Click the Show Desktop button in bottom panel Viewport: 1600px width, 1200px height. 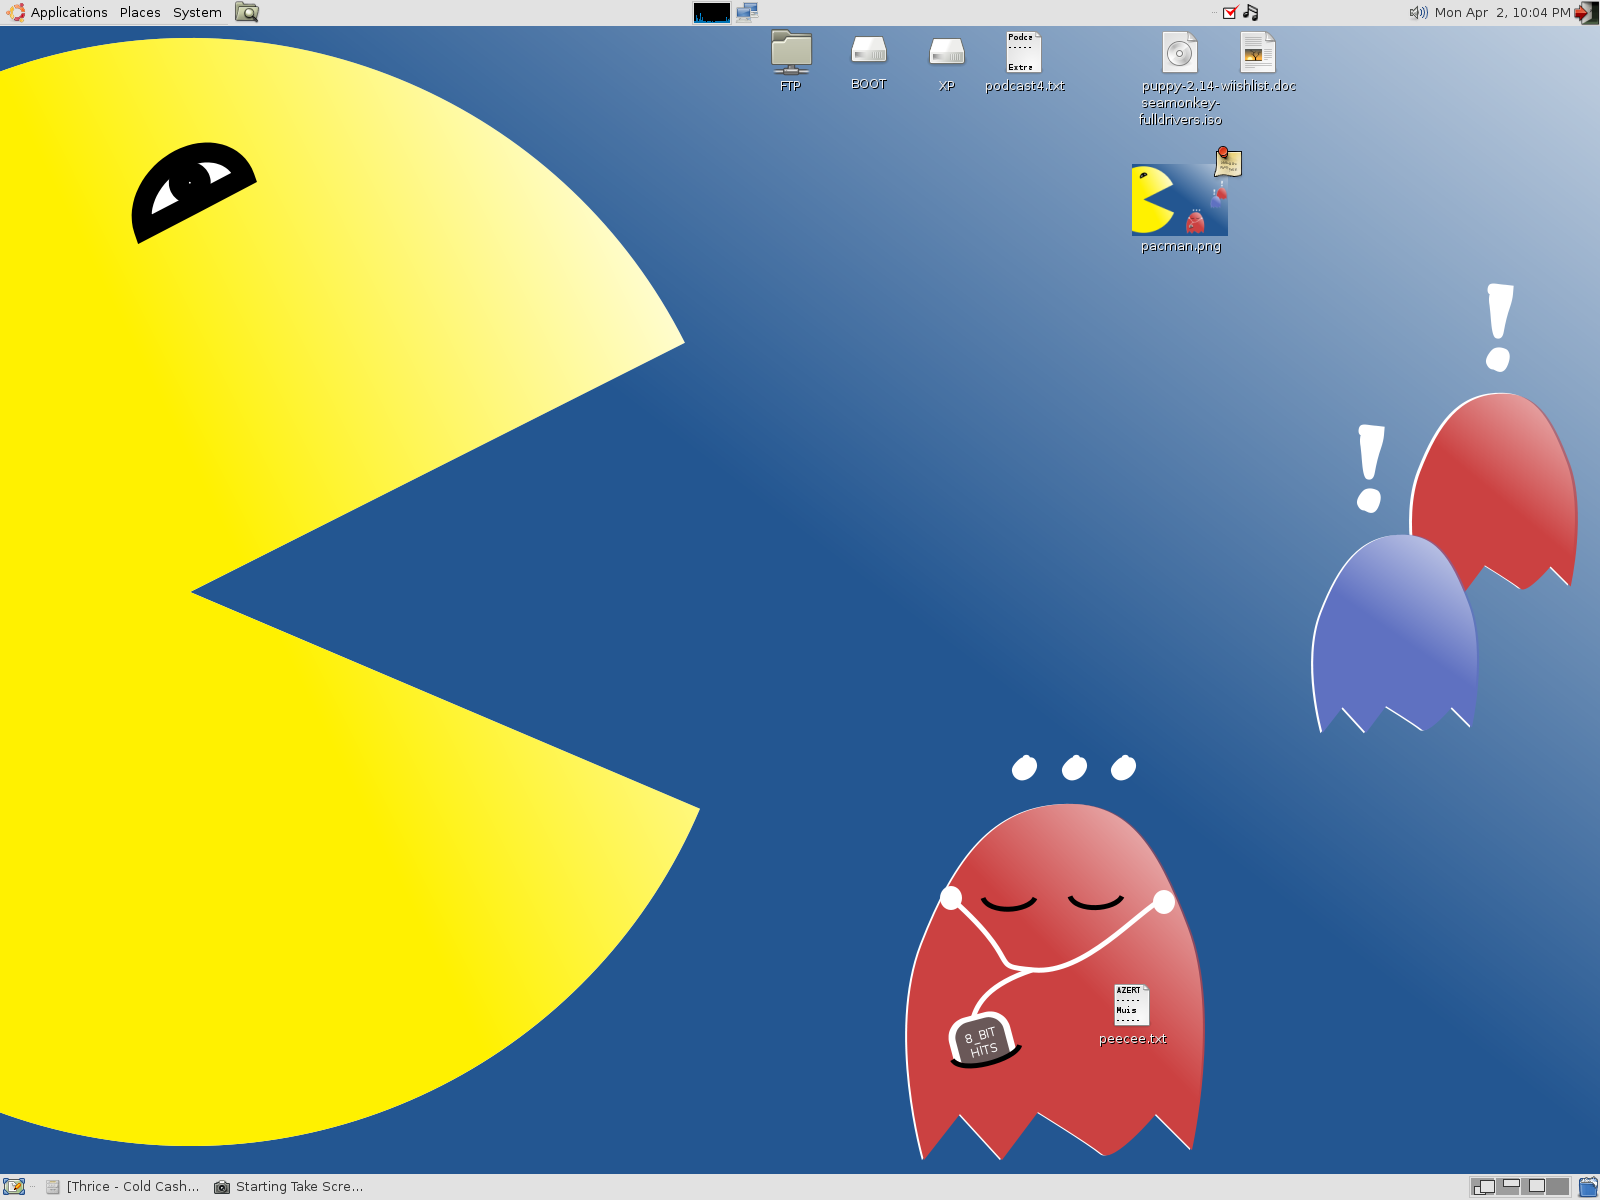(x=14, y=1187)
